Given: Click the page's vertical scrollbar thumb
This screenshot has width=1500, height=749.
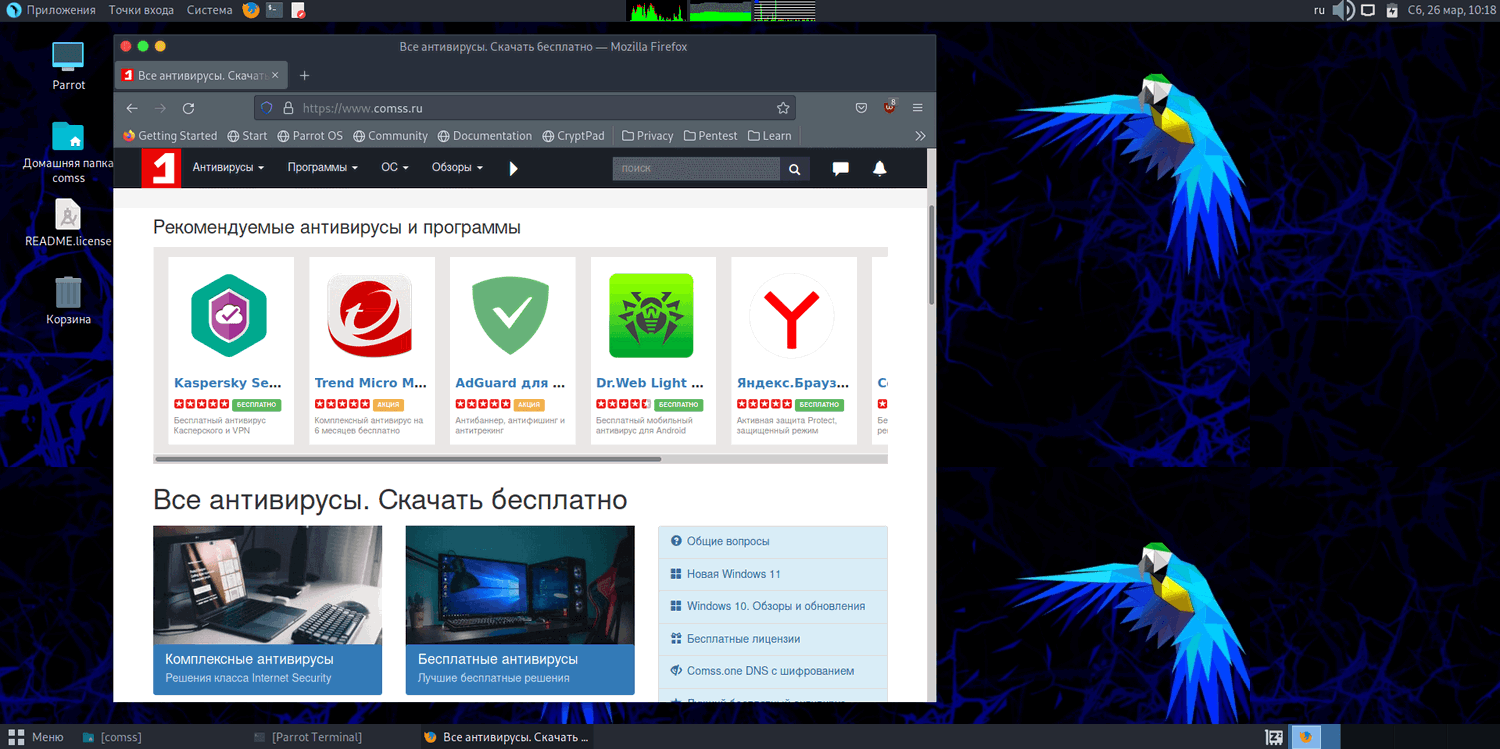Looking at the screenshot, I should [x=932, y=255].
